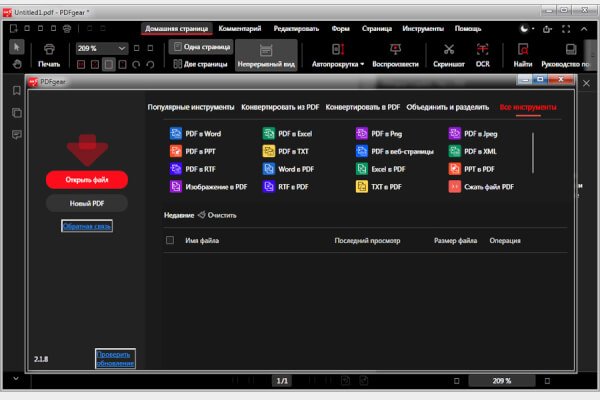Choose RTF в PDF converter

click(285, 187)
